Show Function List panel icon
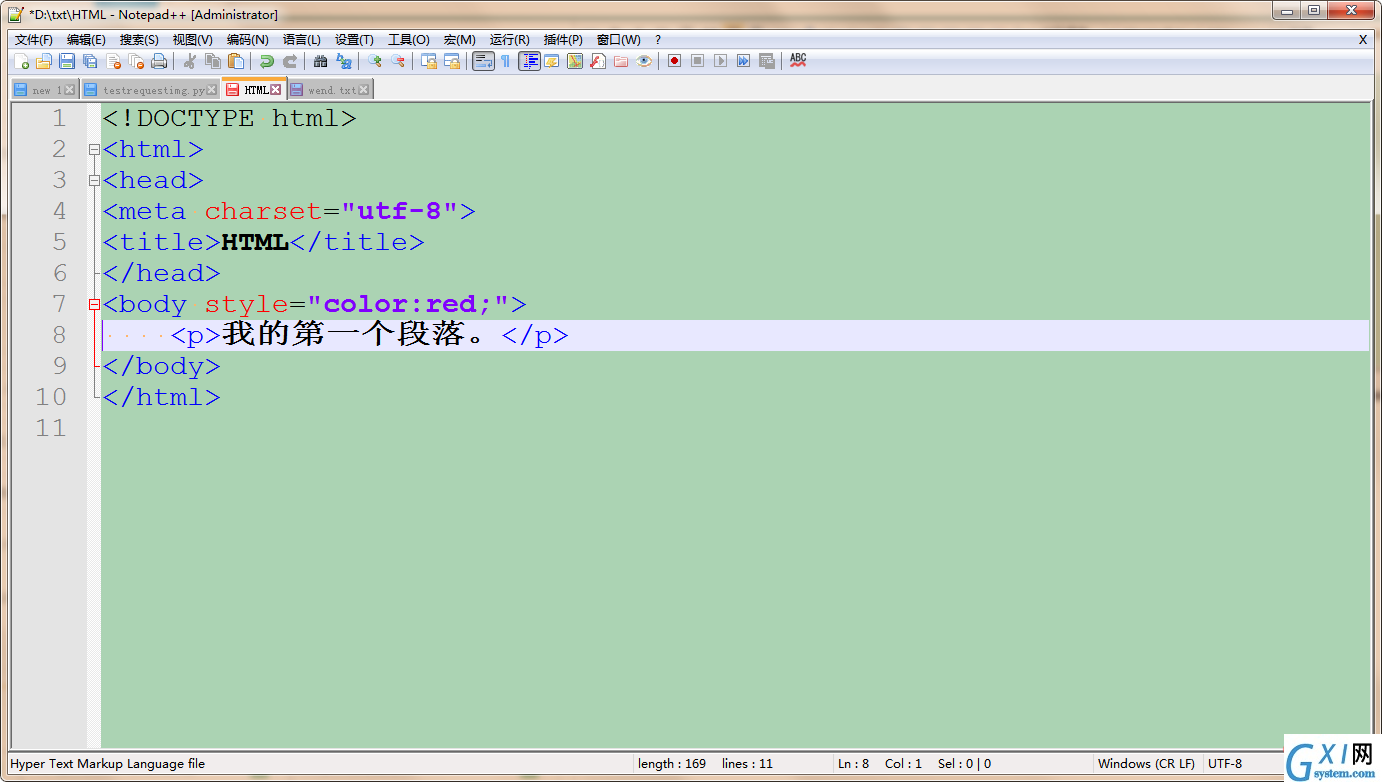The height and width of the screenshot is (782, 1382). 598,61
